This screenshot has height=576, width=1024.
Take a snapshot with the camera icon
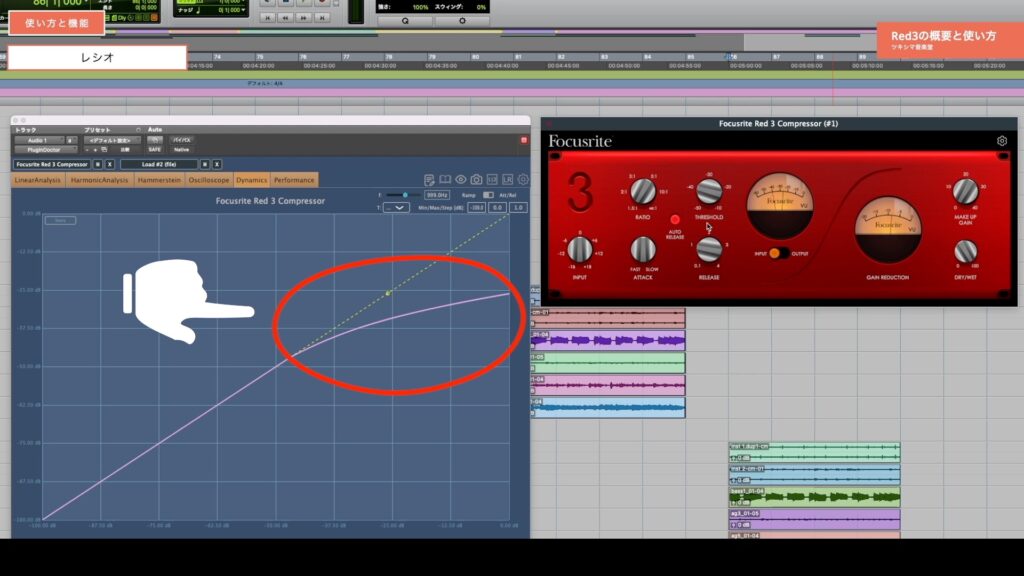click(x=476, y=180)
